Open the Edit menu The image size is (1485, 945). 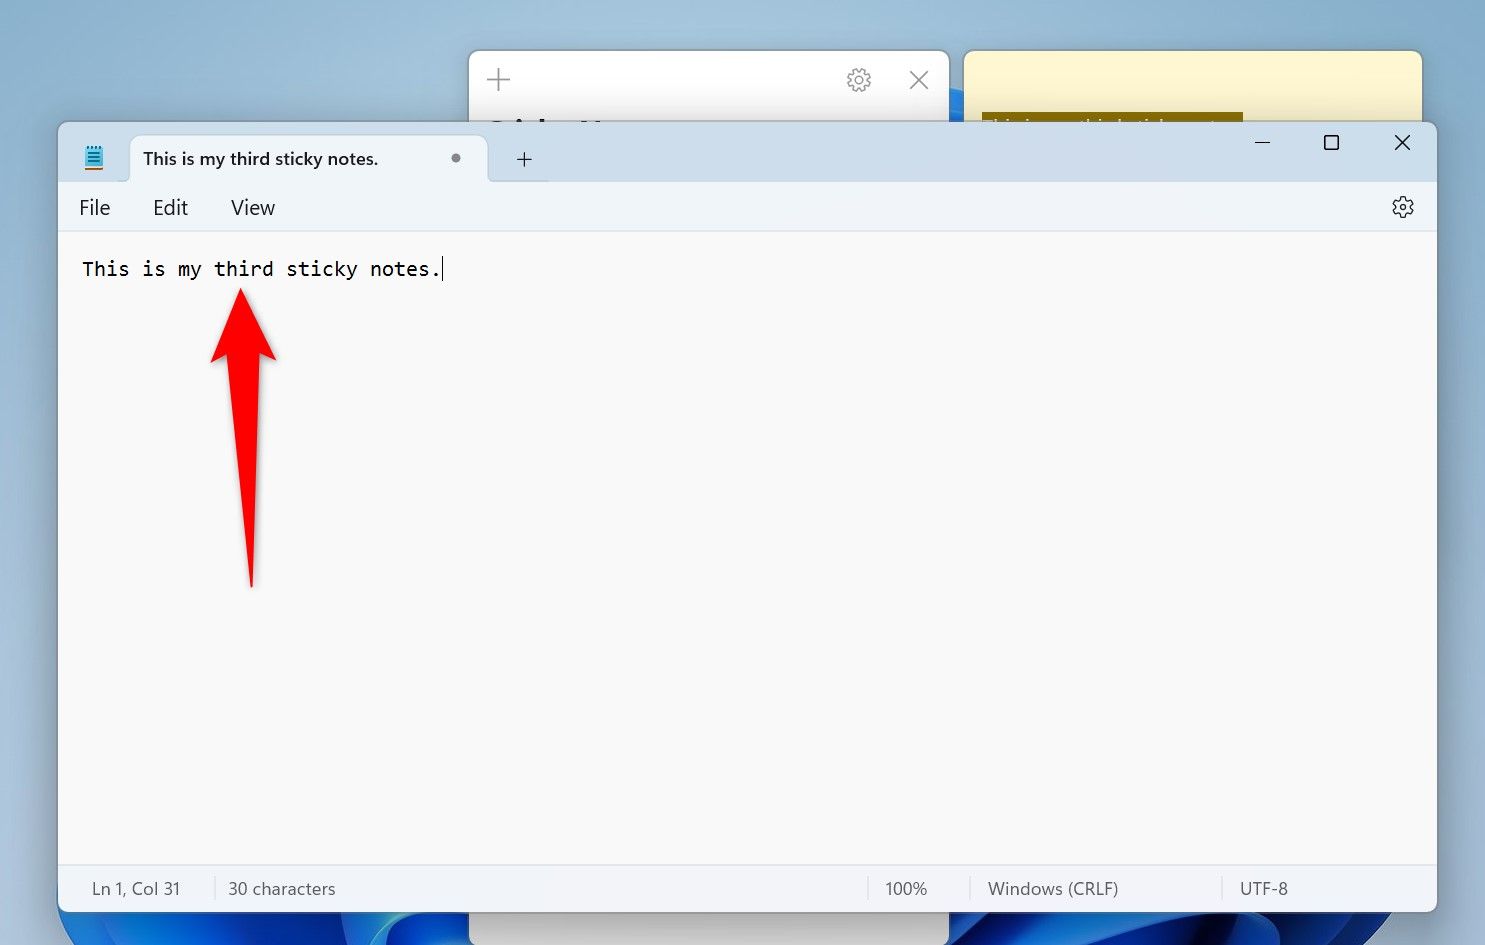pos(170,208)
